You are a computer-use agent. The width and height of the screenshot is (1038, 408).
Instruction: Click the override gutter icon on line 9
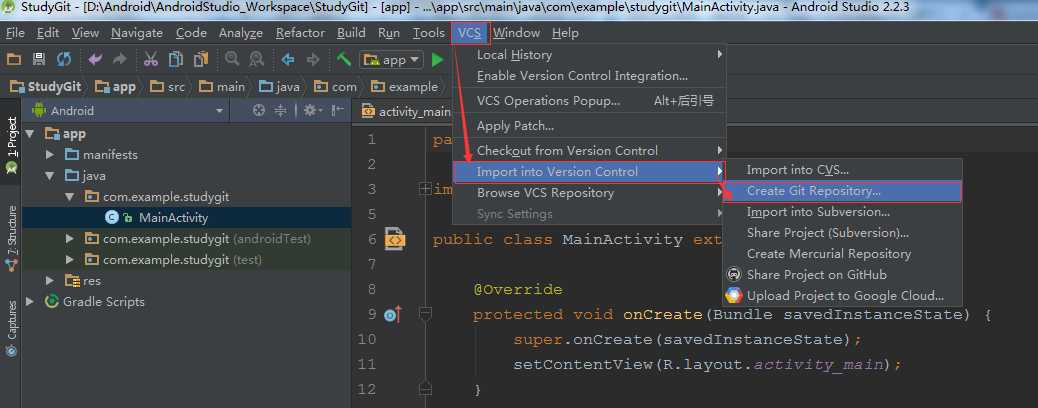click(x=393, y=315)
